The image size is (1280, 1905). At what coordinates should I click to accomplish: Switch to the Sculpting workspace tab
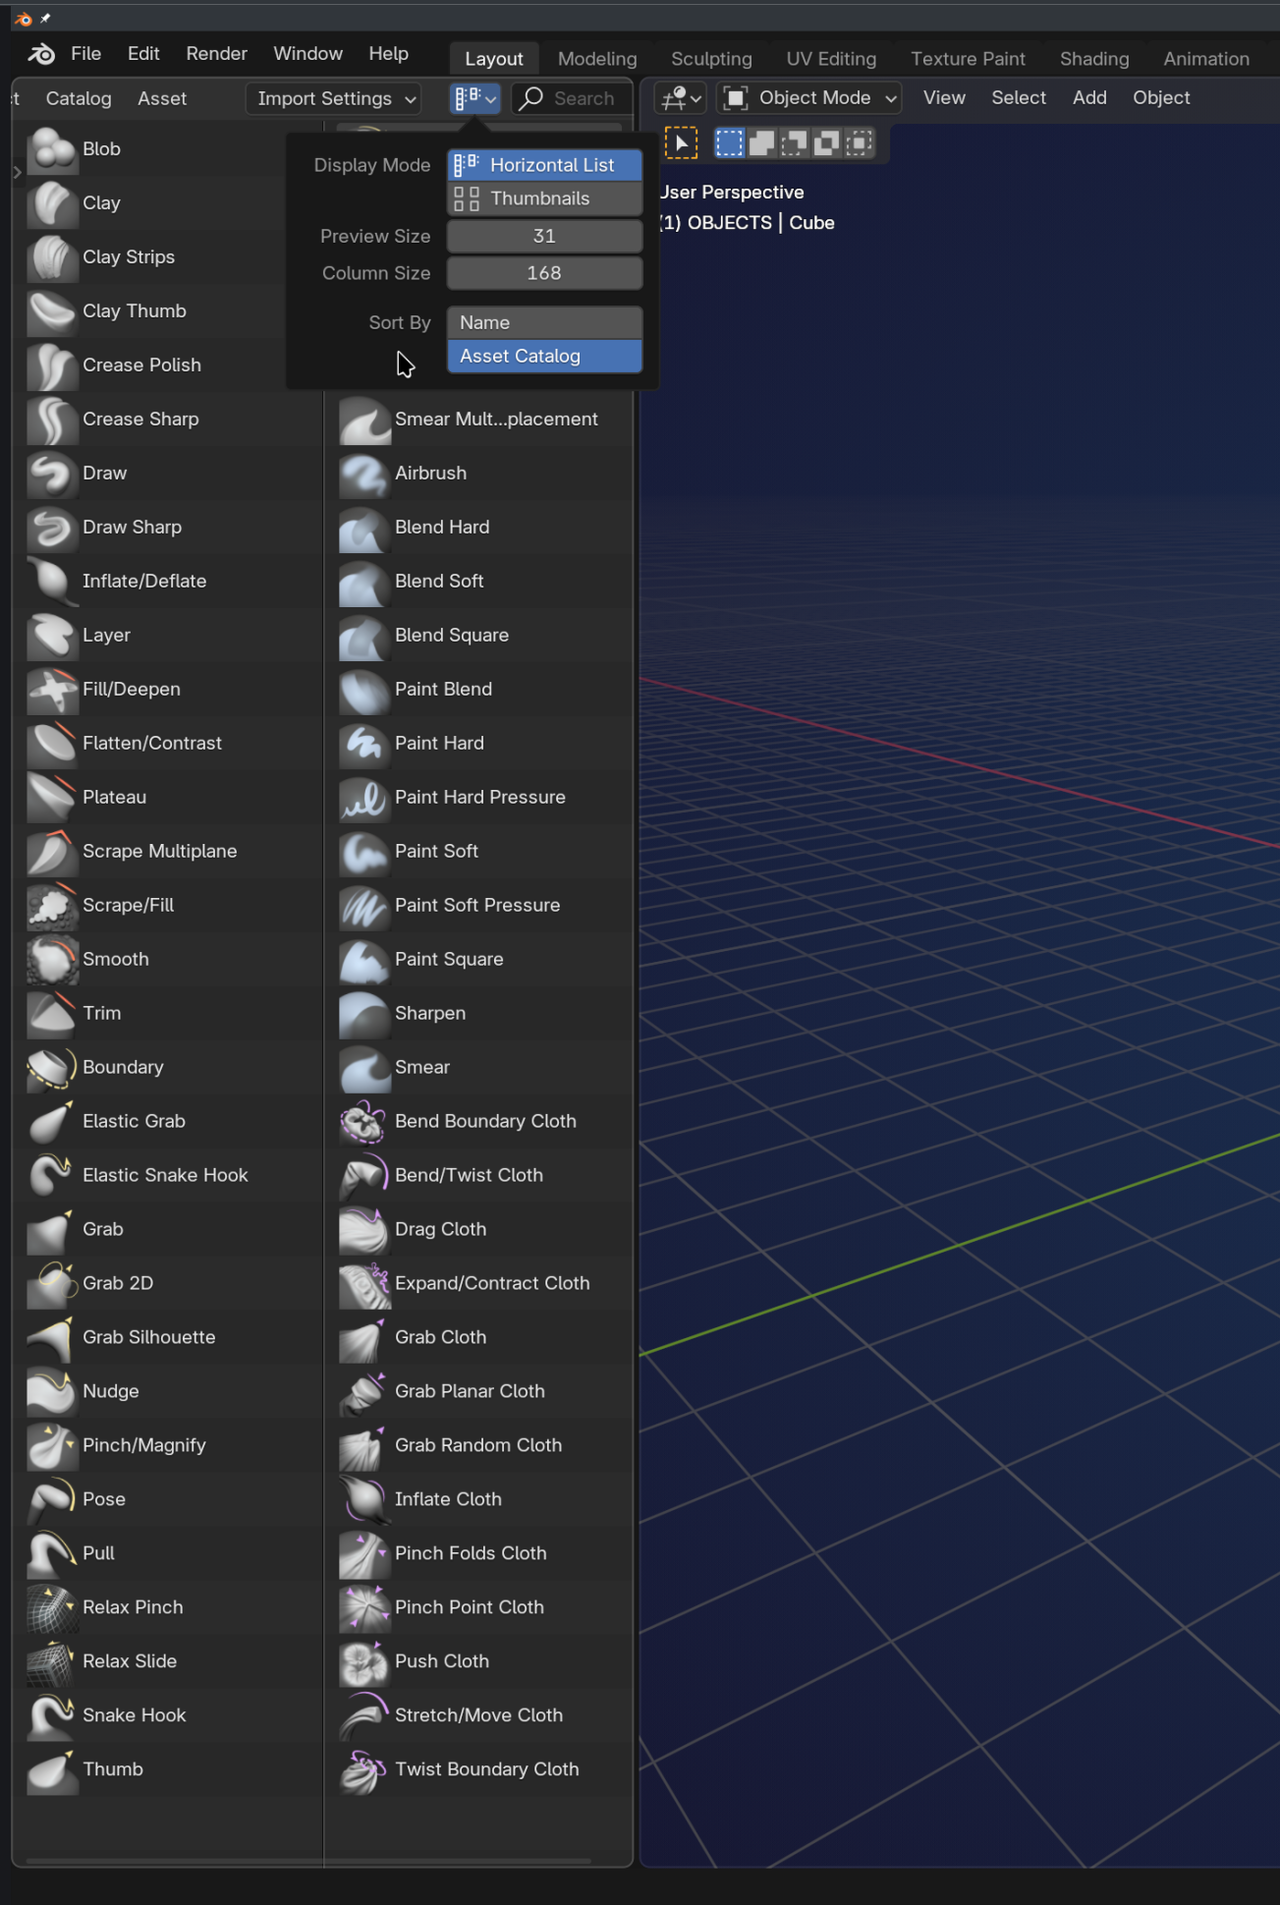tap(711, 59)
